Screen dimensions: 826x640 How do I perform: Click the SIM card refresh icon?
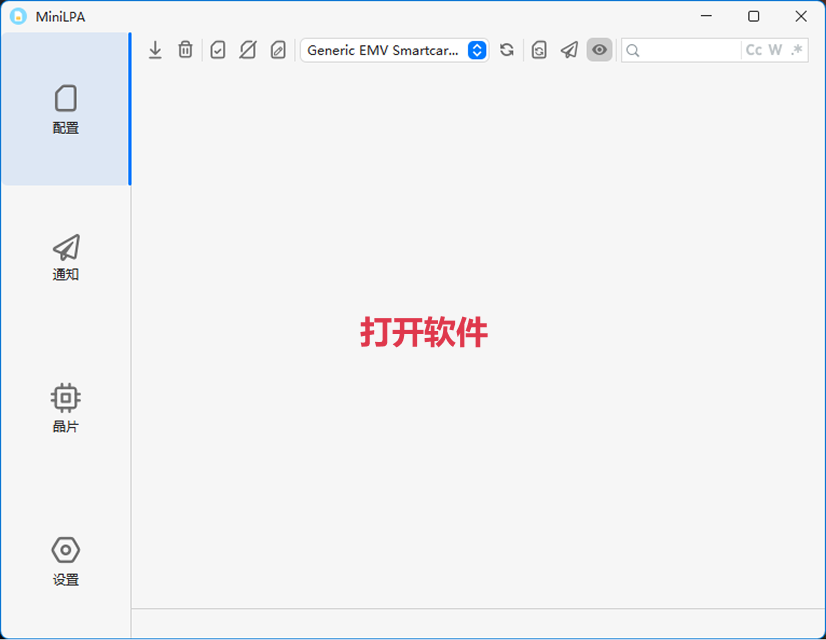point(539,50)
